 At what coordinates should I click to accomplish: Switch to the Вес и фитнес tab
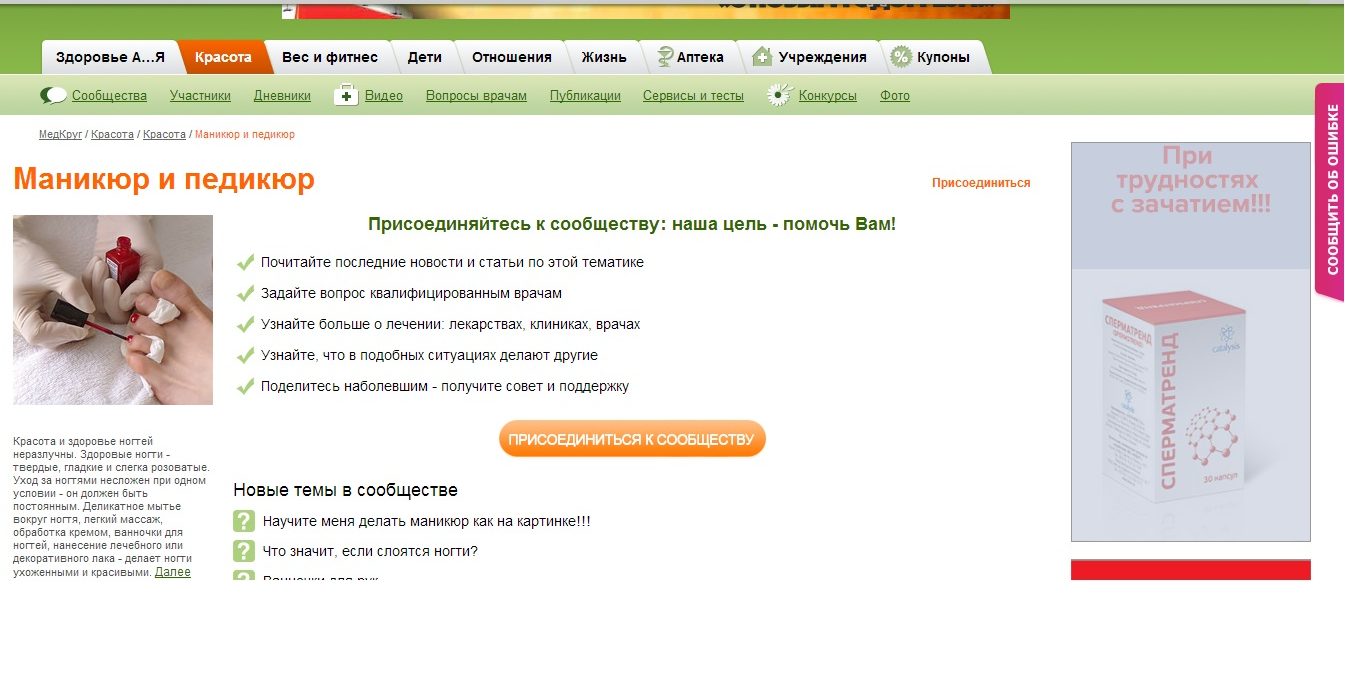tap(330, 57)
